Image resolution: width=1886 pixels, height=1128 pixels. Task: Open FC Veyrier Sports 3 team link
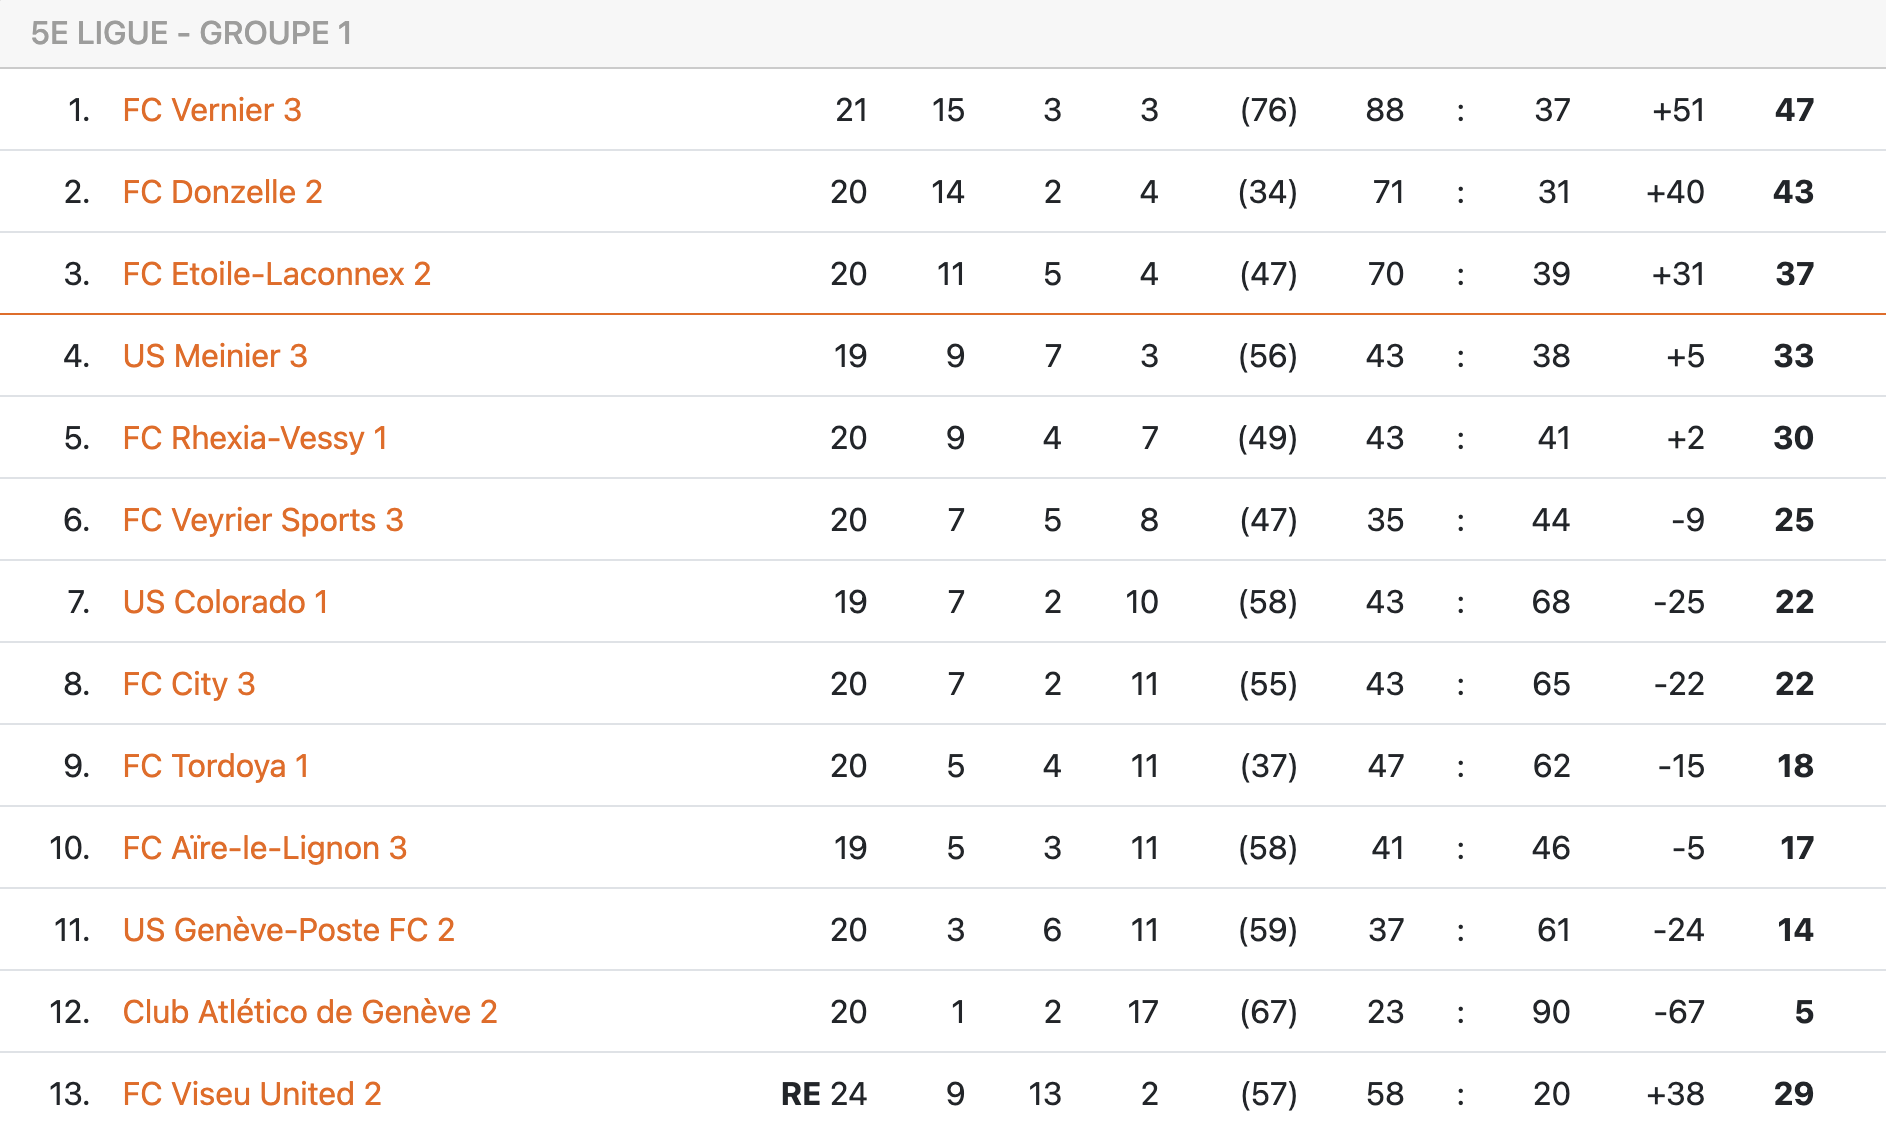click(263, 520)
